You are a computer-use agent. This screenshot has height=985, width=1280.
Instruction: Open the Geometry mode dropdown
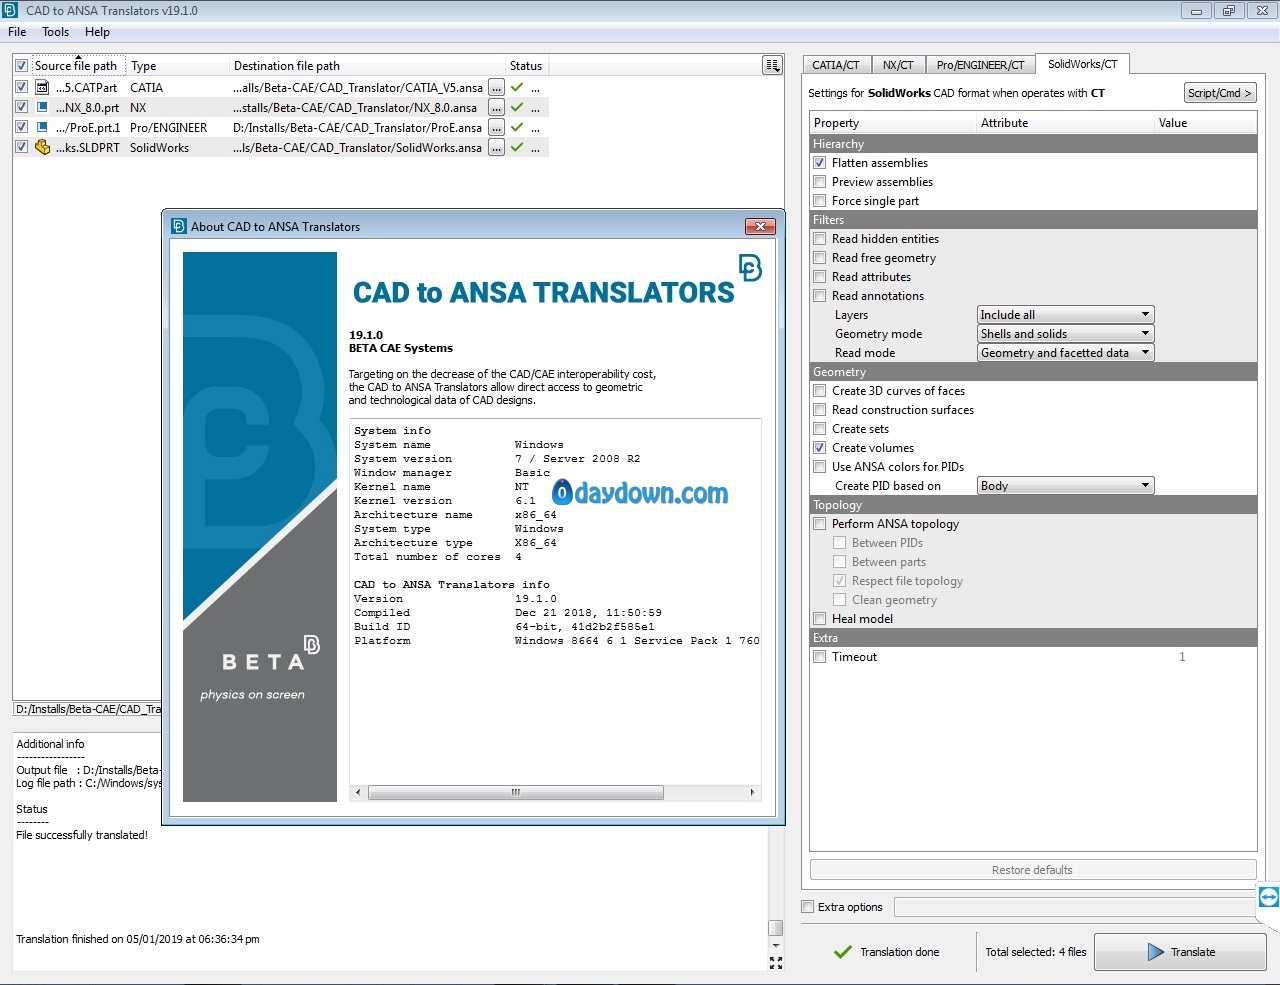tap(1066, 334)
